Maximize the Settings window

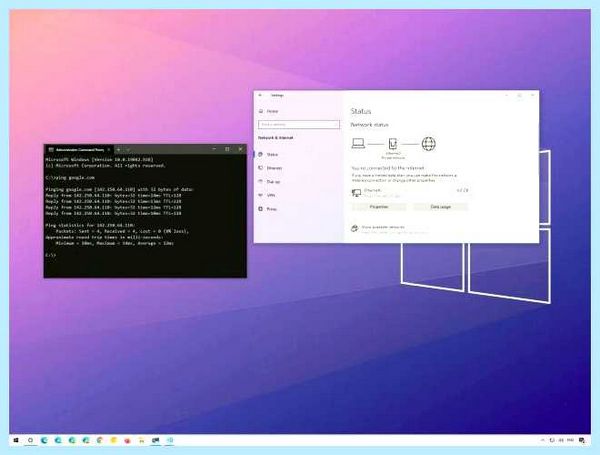[x=519, y=95]
